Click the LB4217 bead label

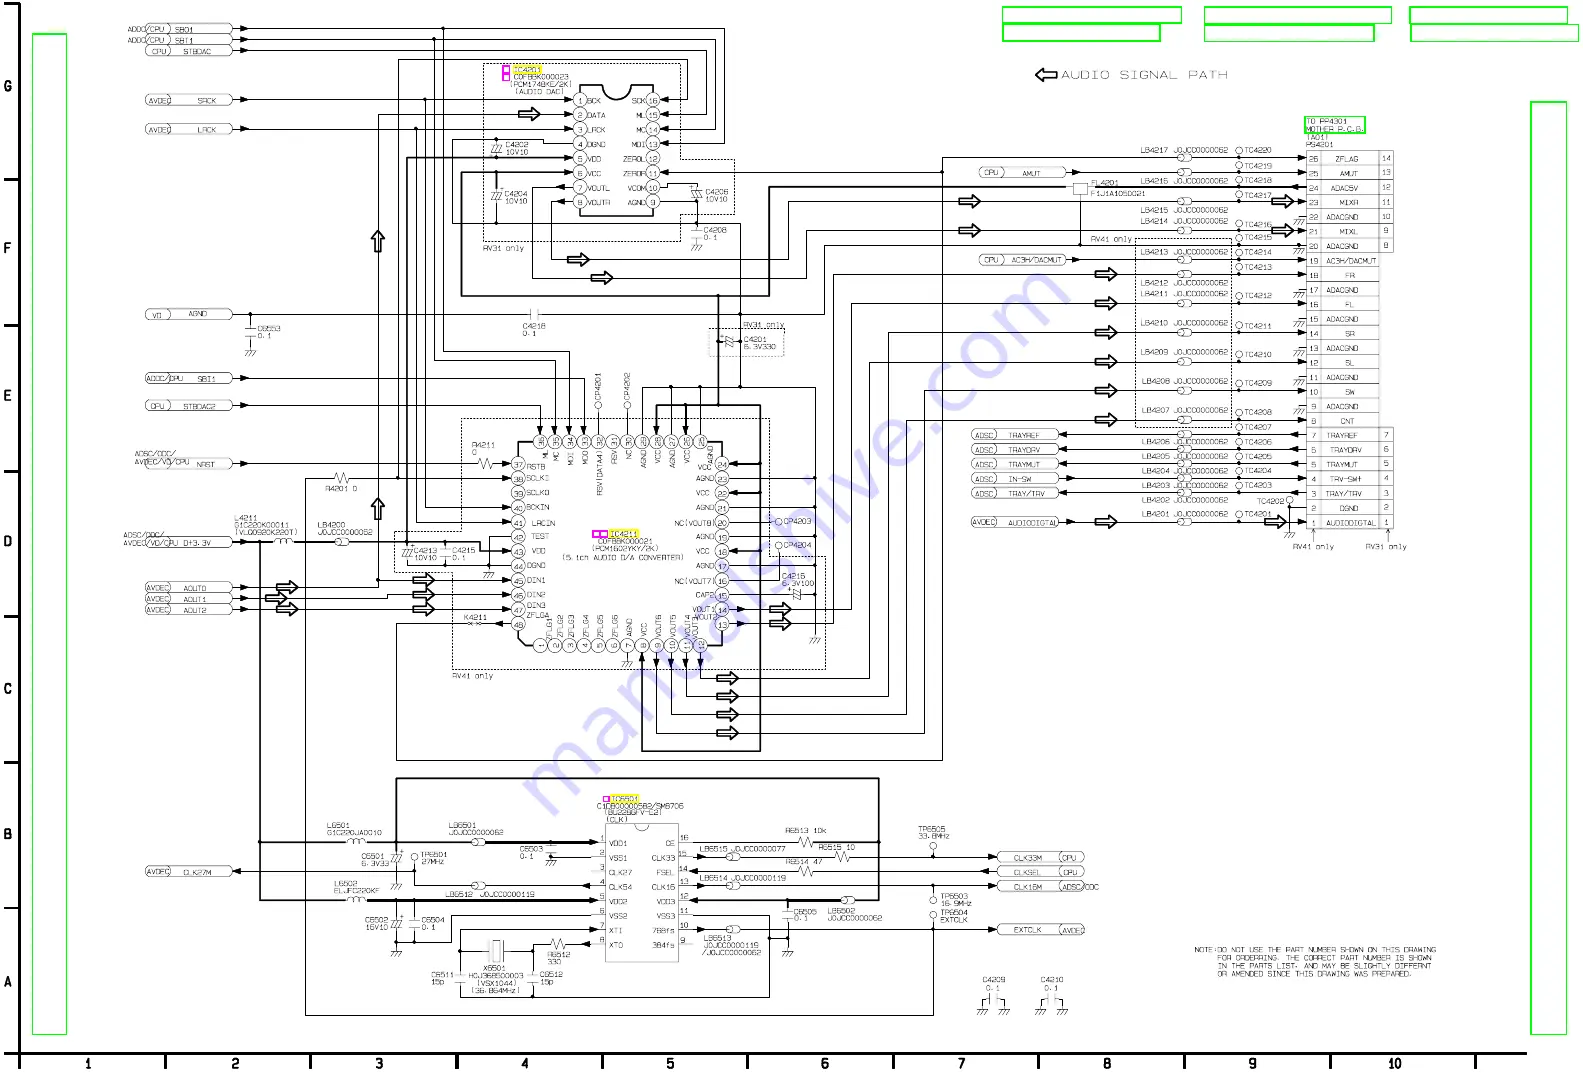tap(1154, 150)
